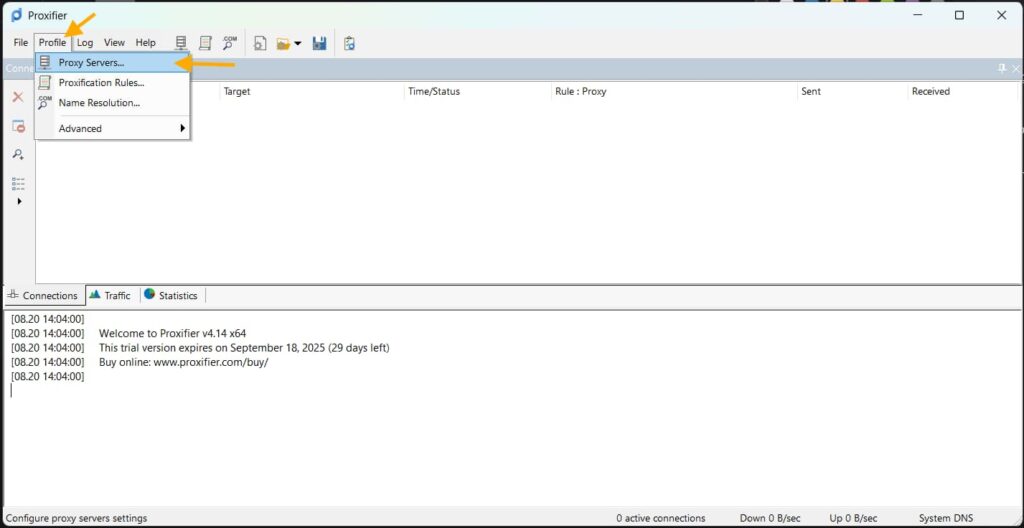Screen dimensions: 1024x528
Task: Open Proxification Rules toolbar icon
Action: pyautogui.click(x=205, y=43)
